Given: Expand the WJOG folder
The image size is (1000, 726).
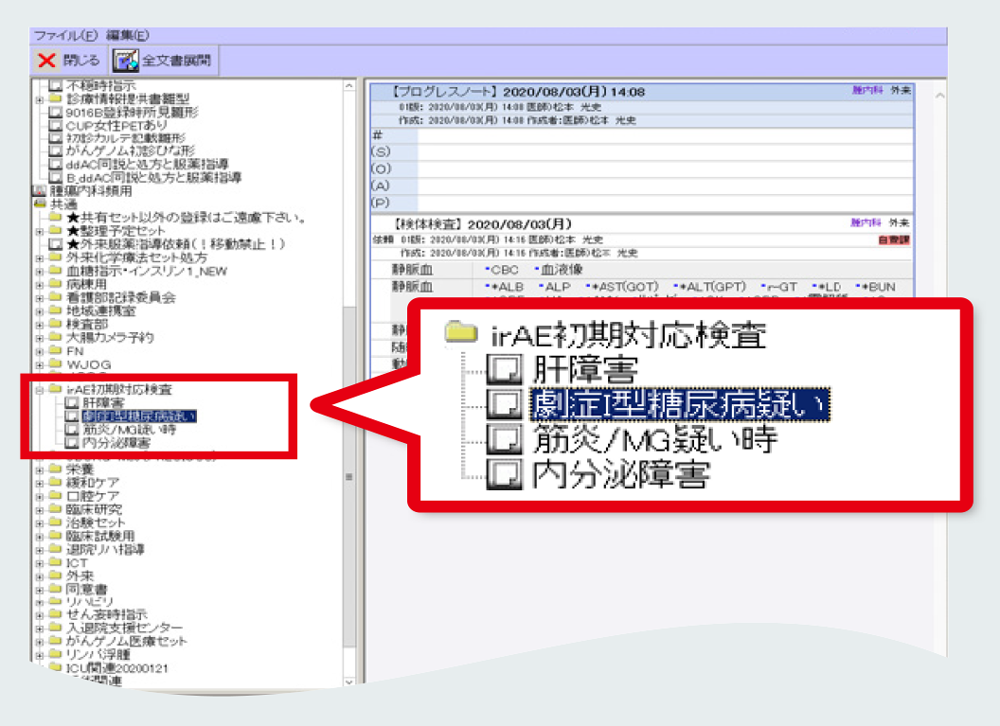Looking at the screenshot, I should [40, 365].
